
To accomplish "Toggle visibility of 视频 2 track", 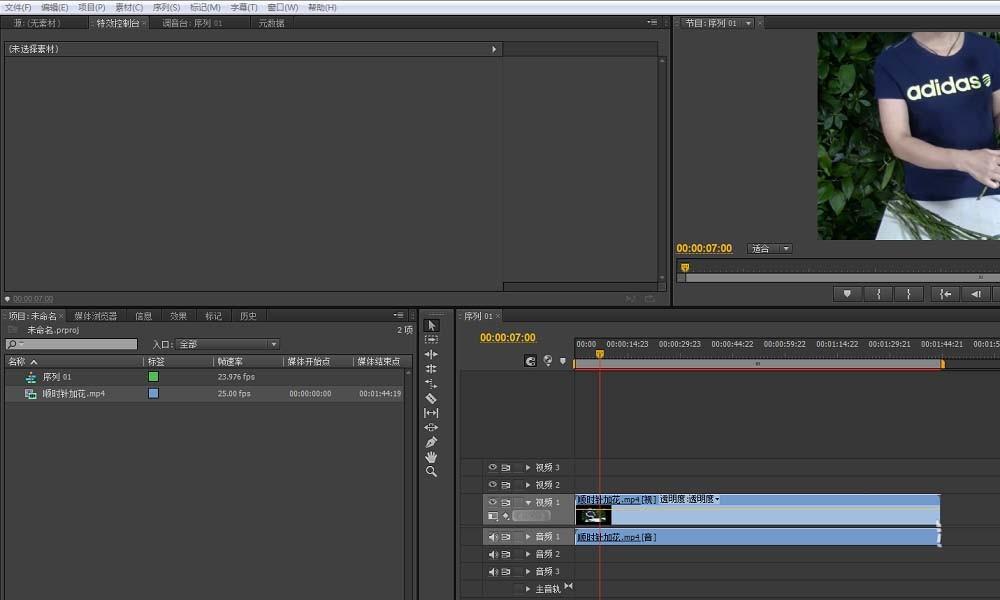I will [x=492, y=485].
